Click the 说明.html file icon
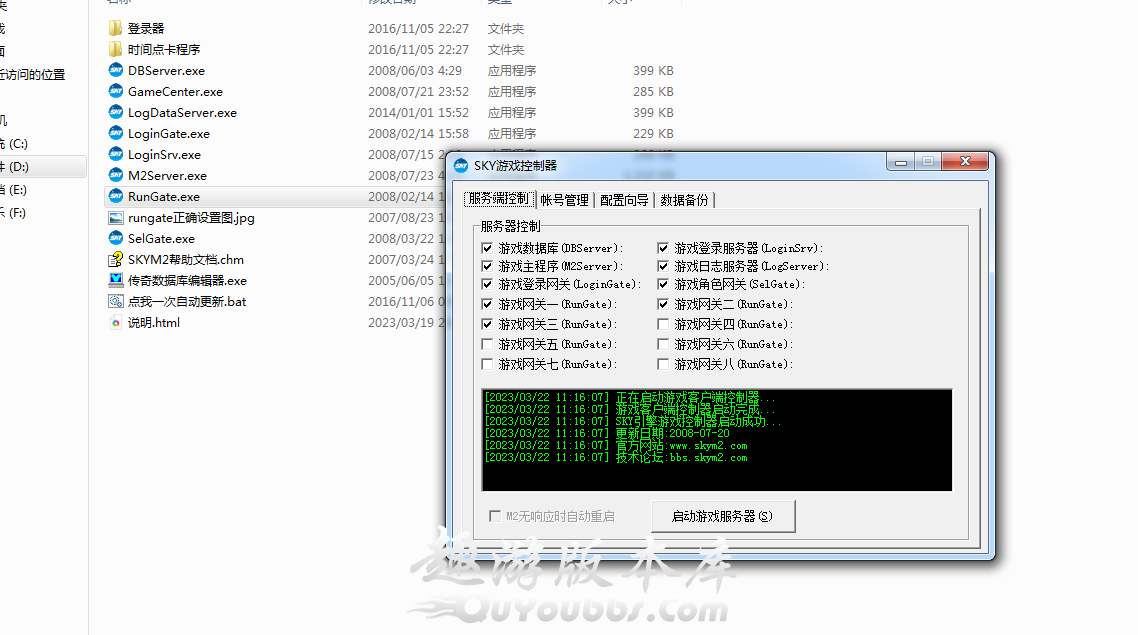This screenshot has height=635, width=1138. pyautogui.click(x=115, y=323)
